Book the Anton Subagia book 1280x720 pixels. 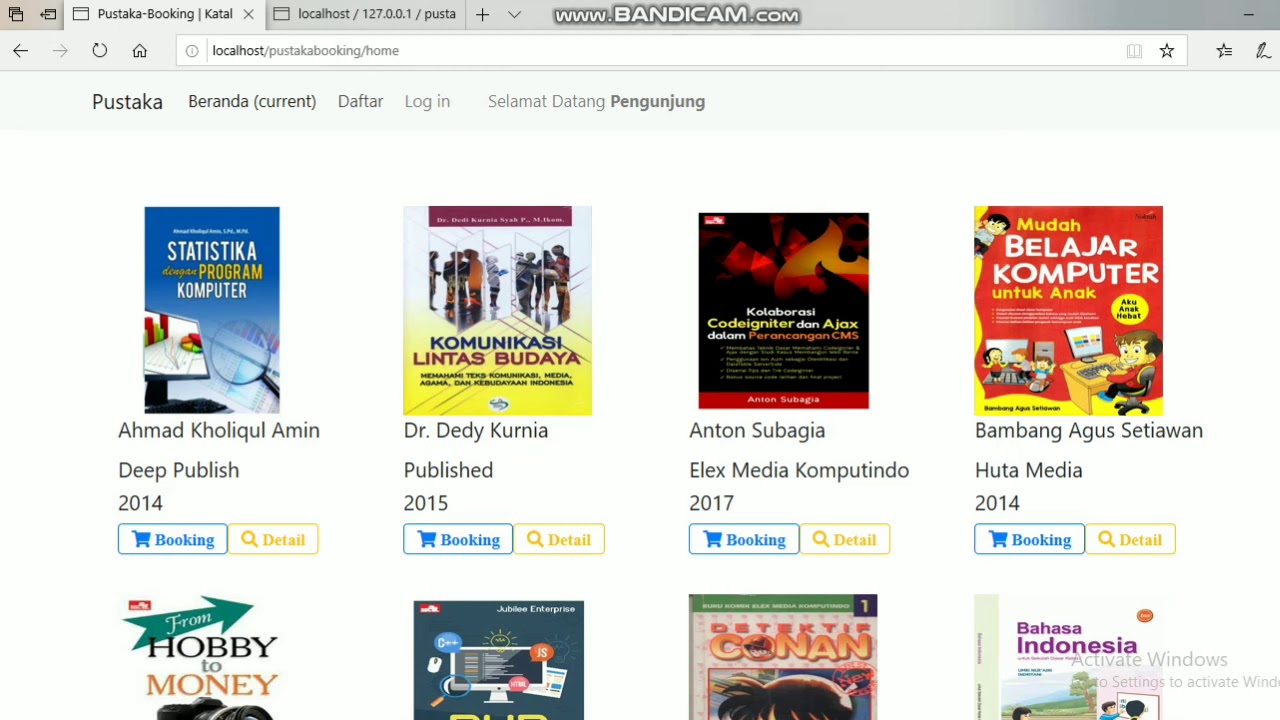[x=744, y=539]
